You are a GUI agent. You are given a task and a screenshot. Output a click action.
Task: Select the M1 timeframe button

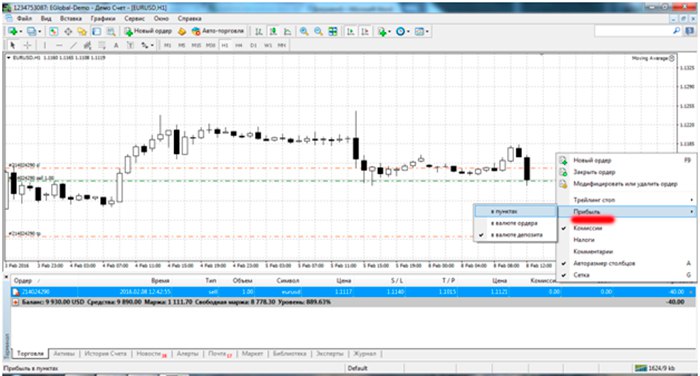167,45
